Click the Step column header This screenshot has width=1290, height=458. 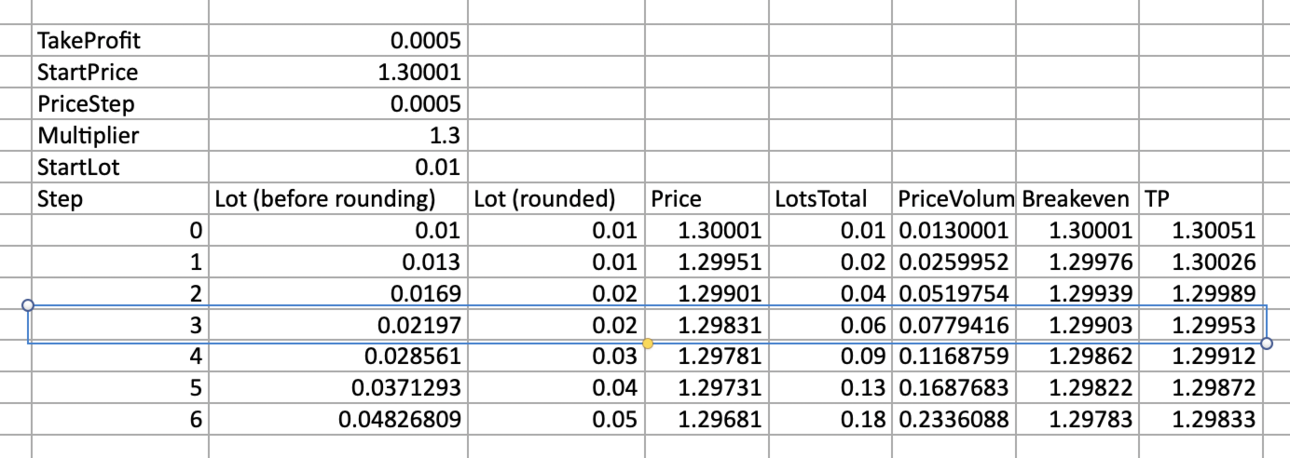click(118, 198)
